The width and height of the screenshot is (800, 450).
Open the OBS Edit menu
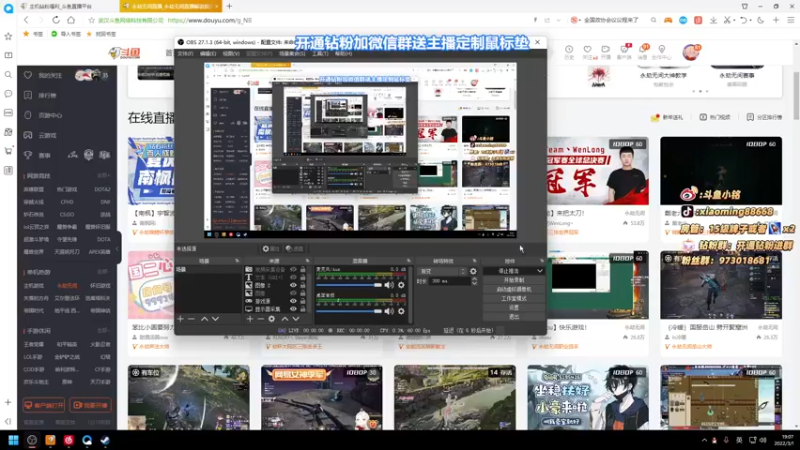(x=208, y=54)
